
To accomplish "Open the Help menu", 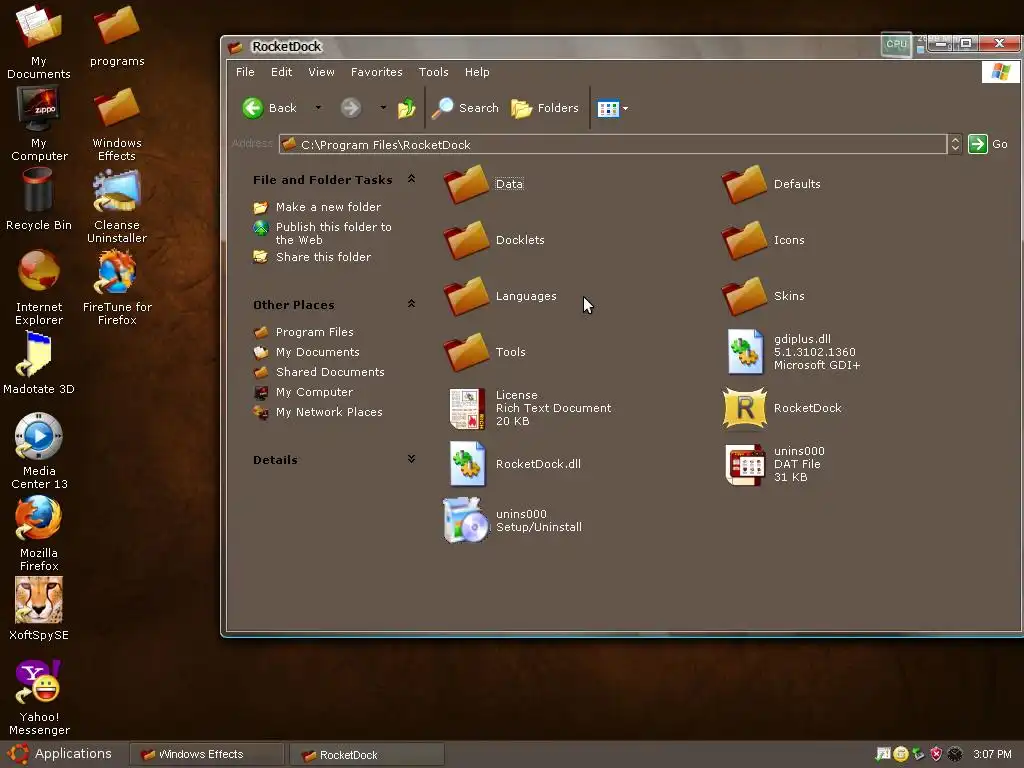I will pyautogui.click(x=477, y=72).
